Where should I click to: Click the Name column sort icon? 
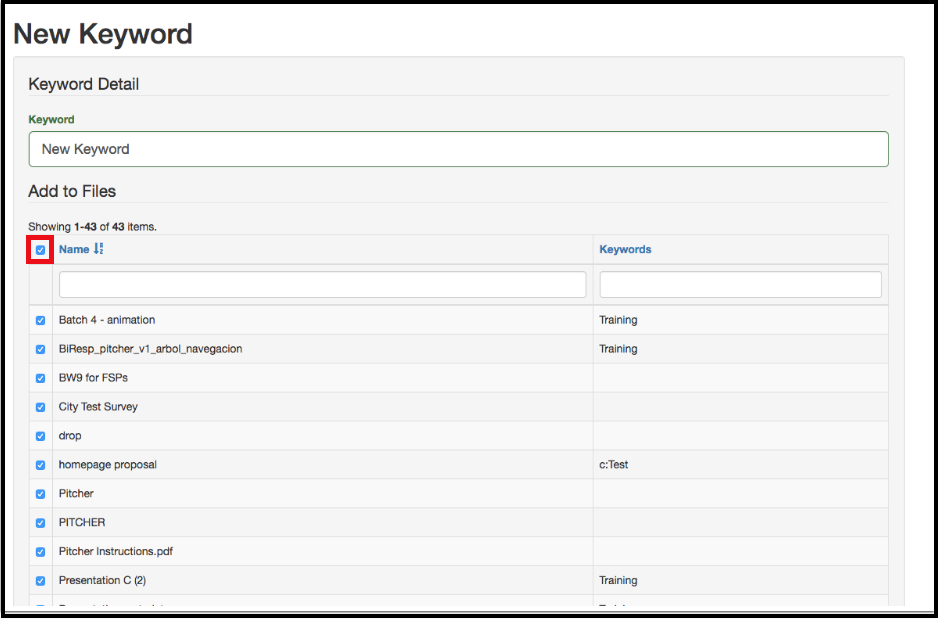click(x=98, y=249)
